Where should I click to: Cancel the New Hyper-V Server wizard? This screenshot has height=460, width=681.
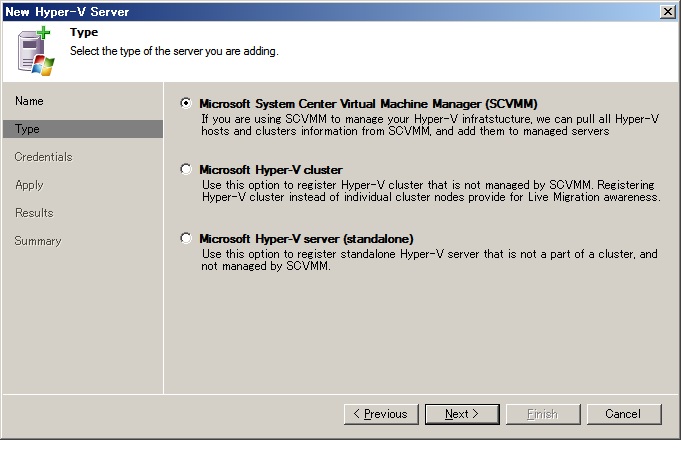(624, 414)
